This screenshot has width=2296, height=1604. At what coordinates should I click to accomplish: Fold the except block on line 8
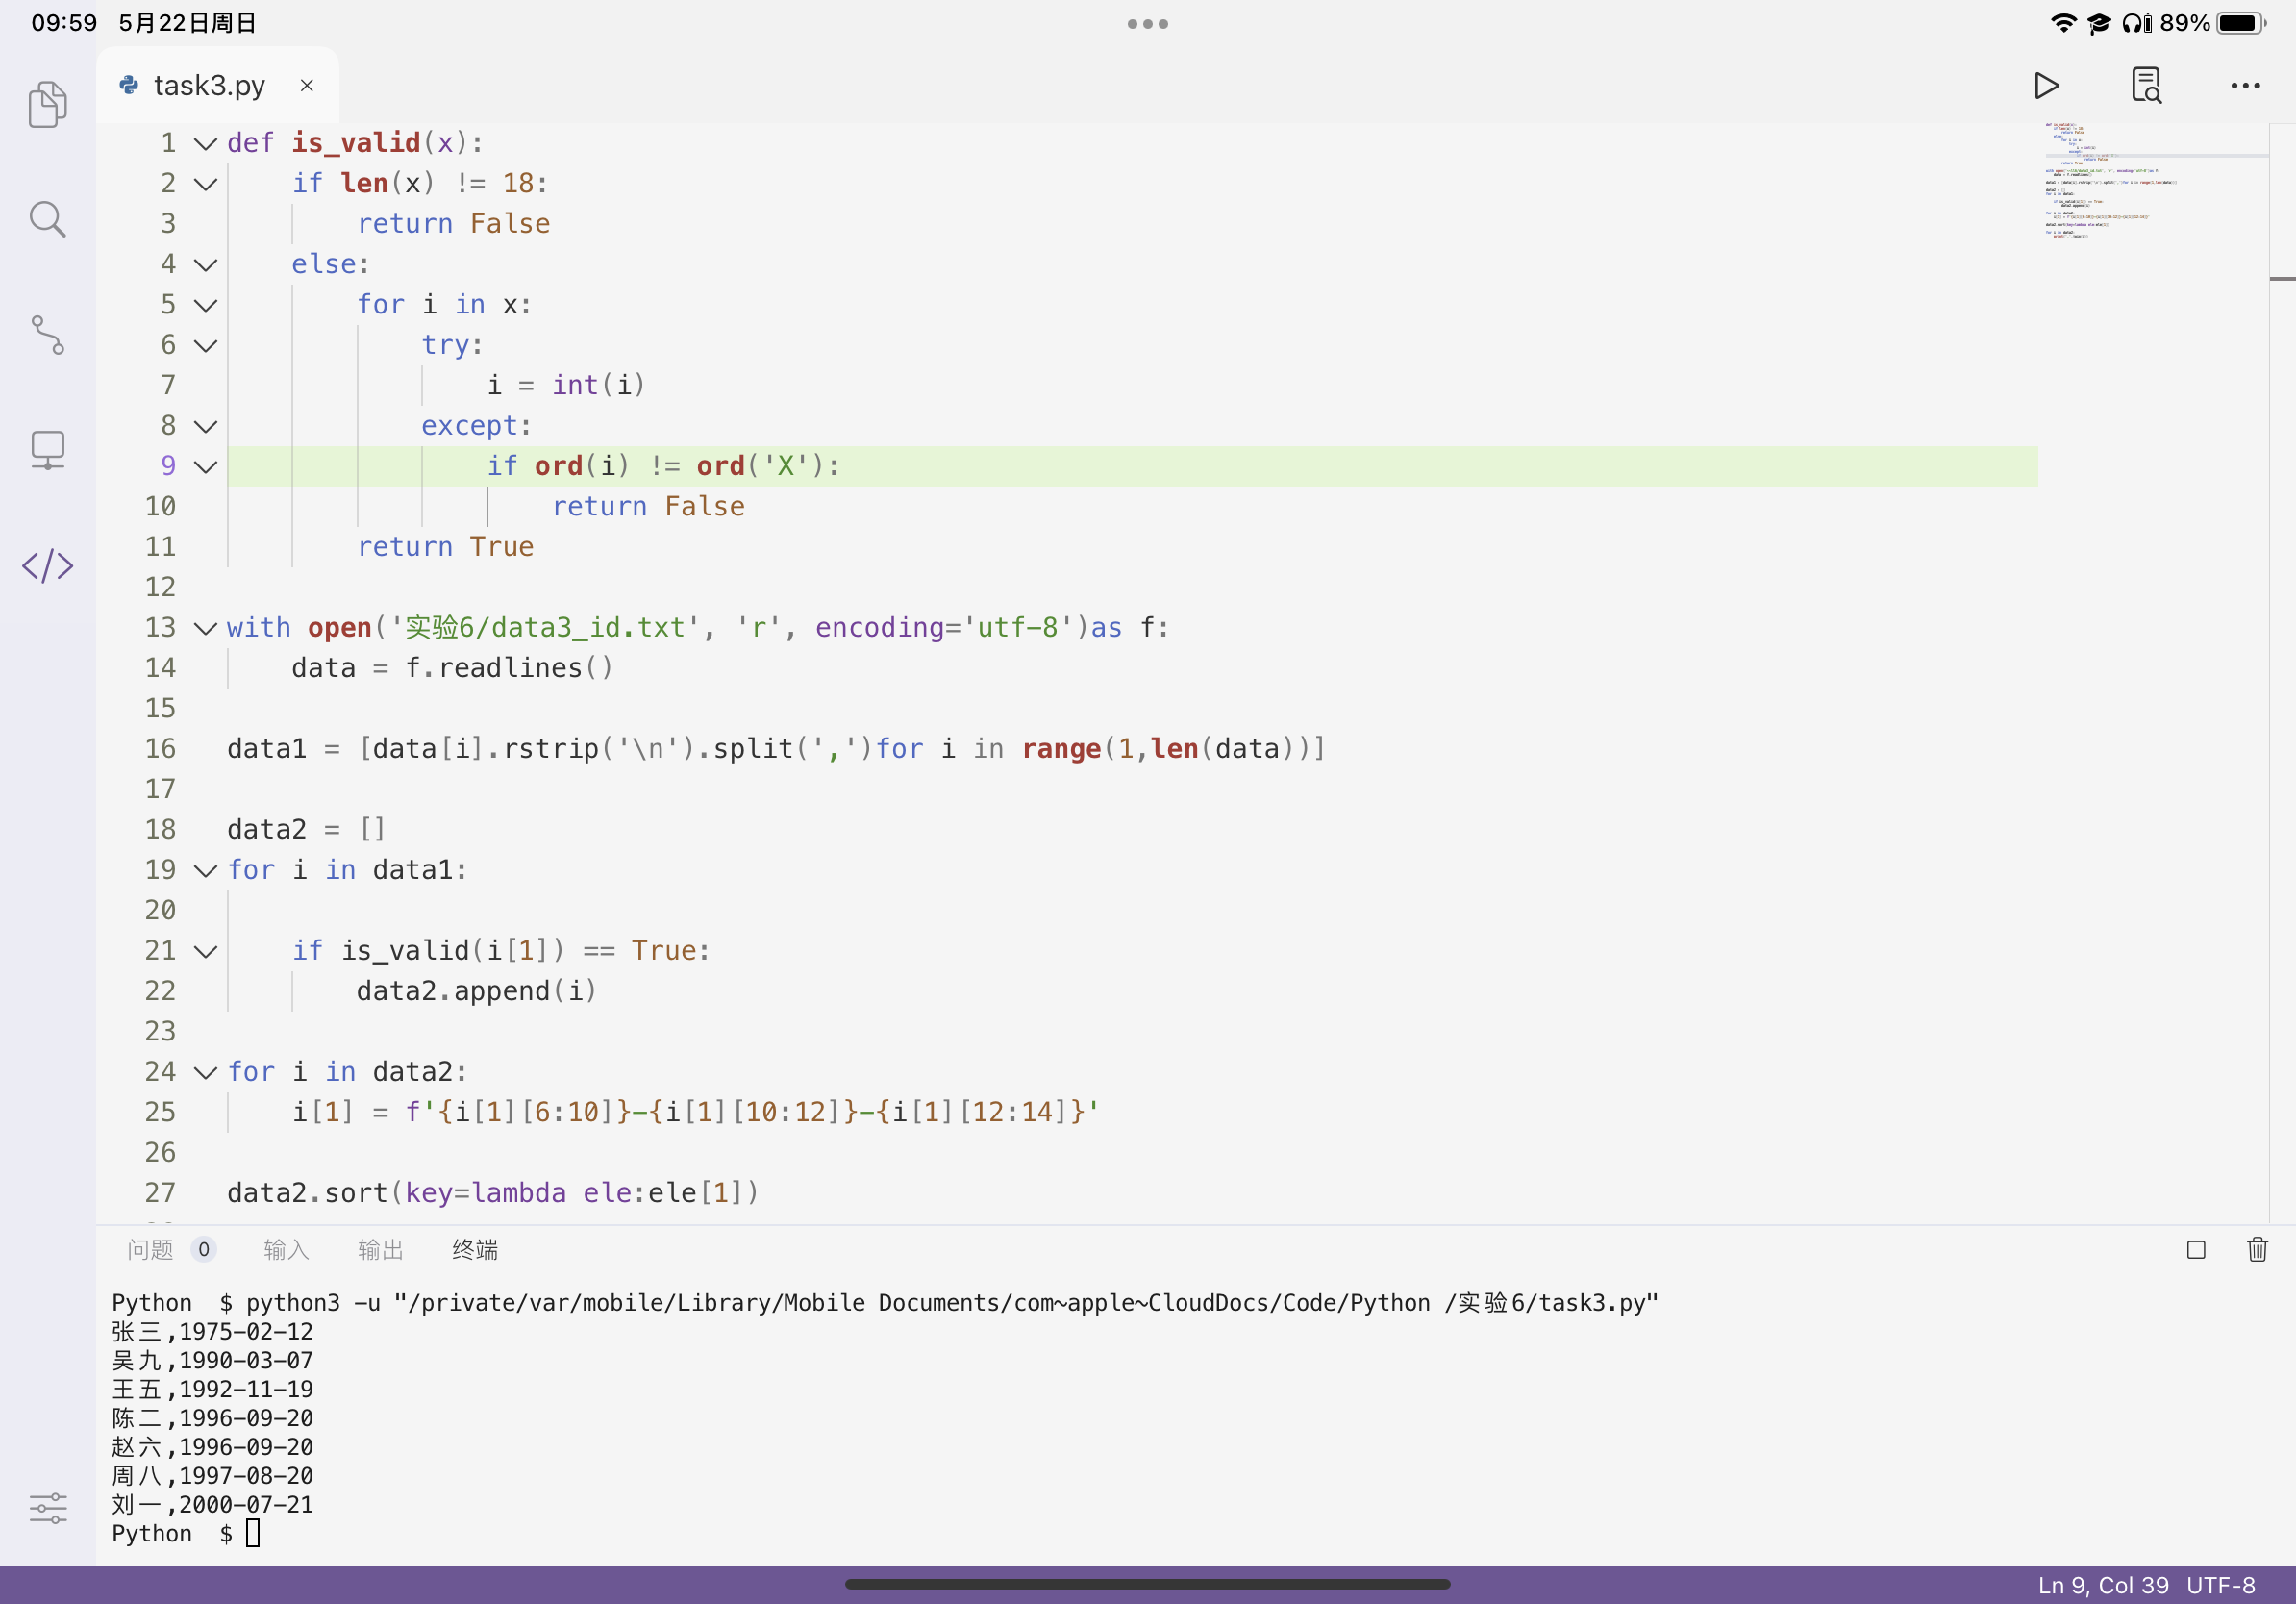206,427
